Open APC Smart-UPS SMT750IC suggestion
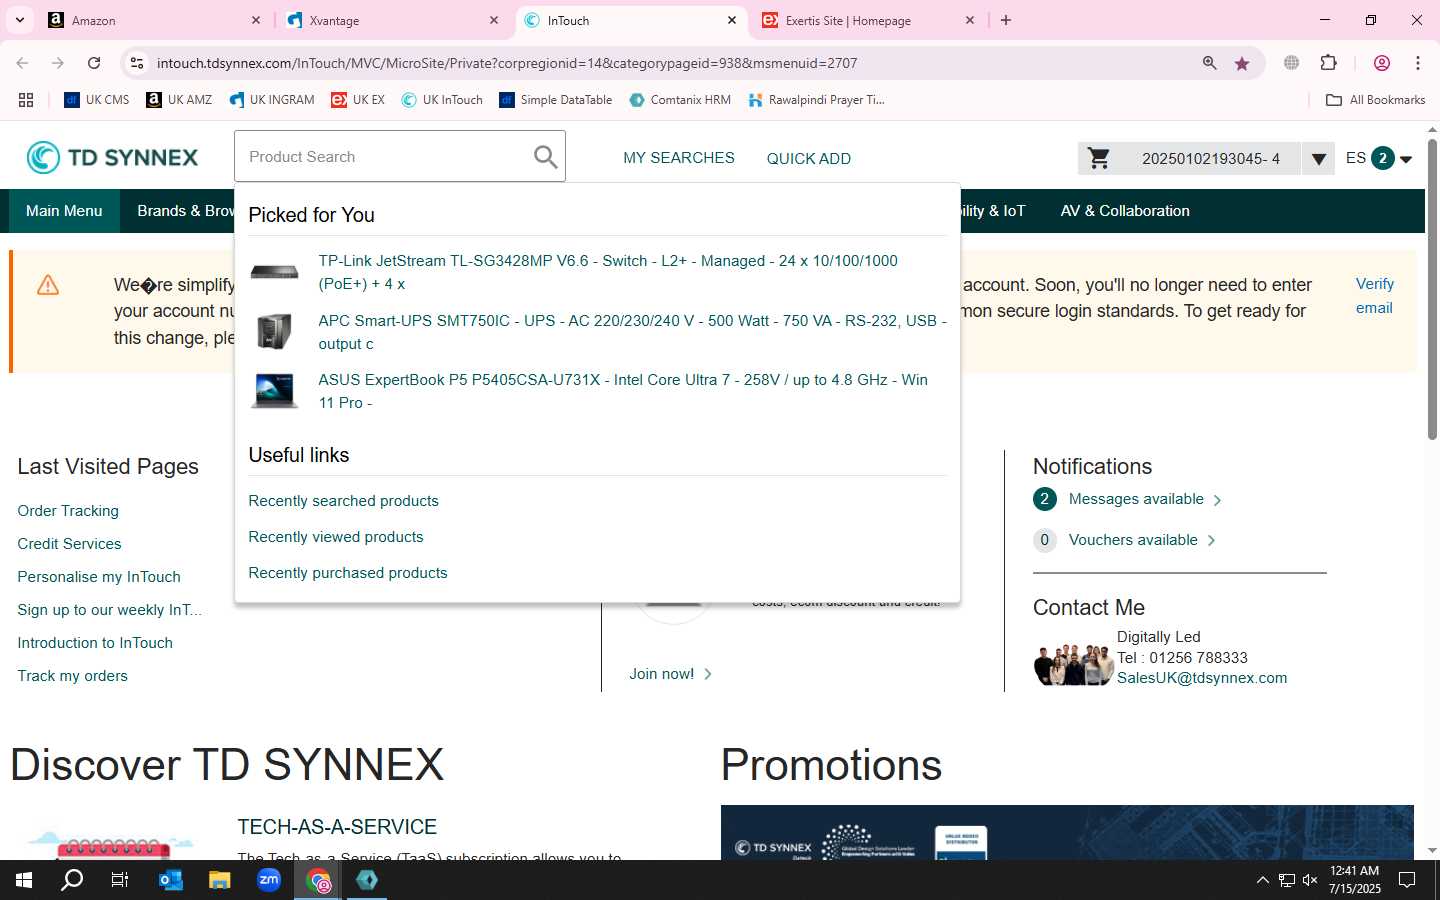Image resolution: width=1440 pixels, height=900 pixels. tap(632, 332)
